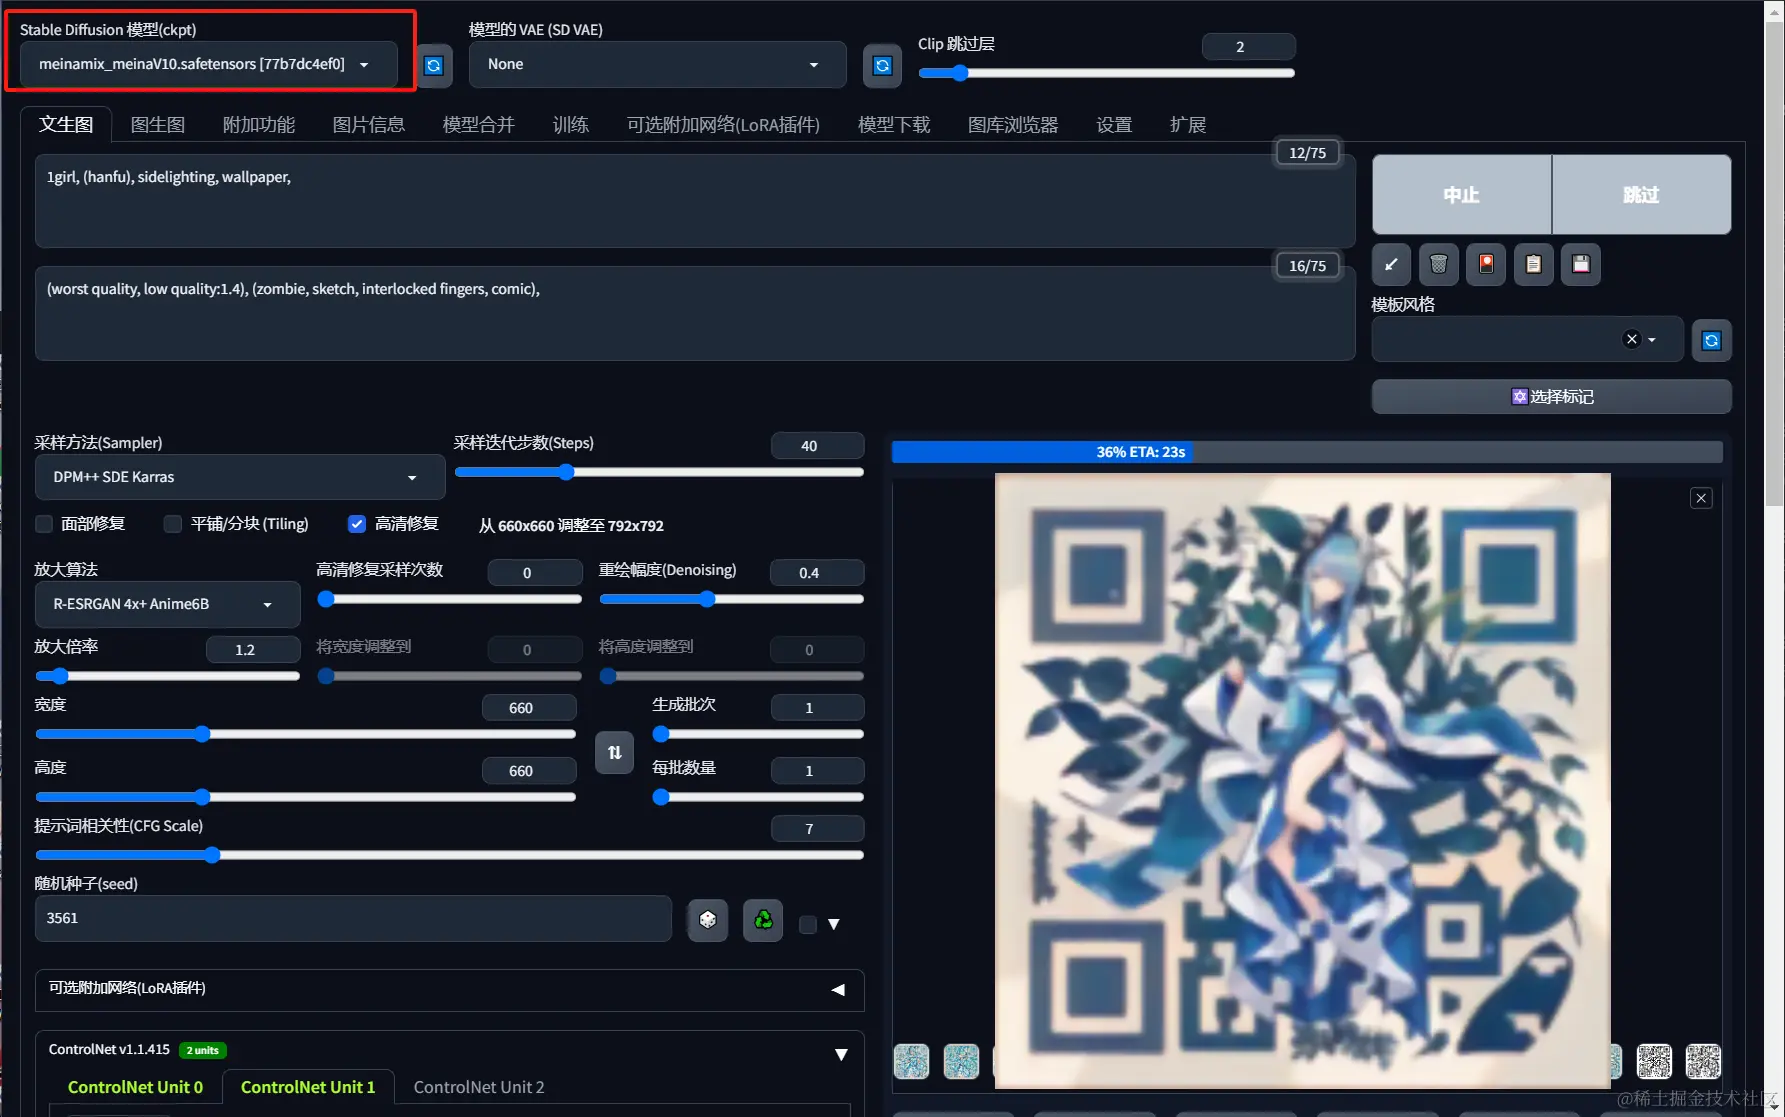Open the 扩展 extensions tab

pos(1188,124)
